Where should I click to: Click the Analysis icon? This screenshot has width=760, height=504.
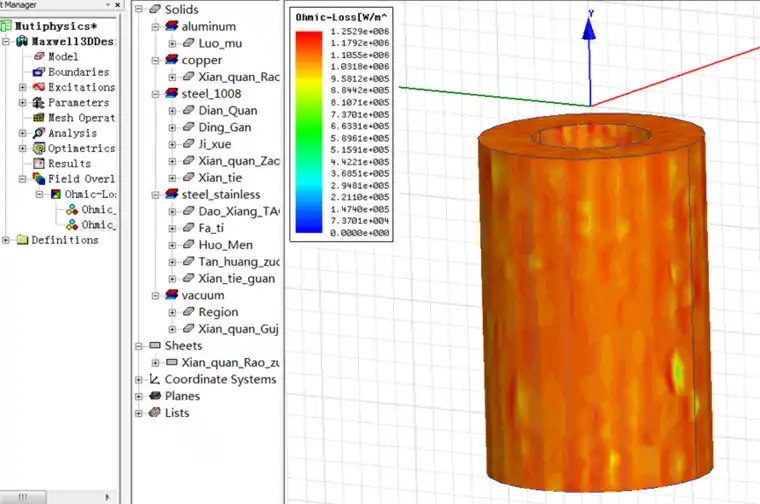click(x=39, y=133)
